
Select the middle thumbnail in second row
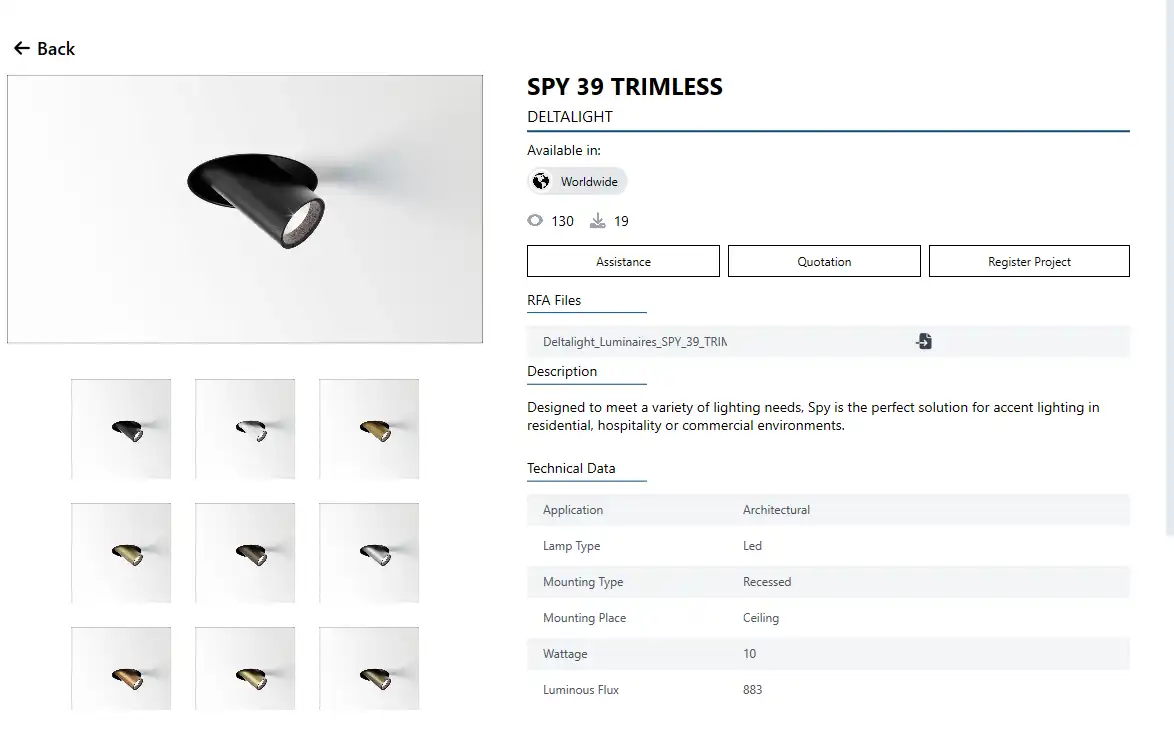click(245, 552)
